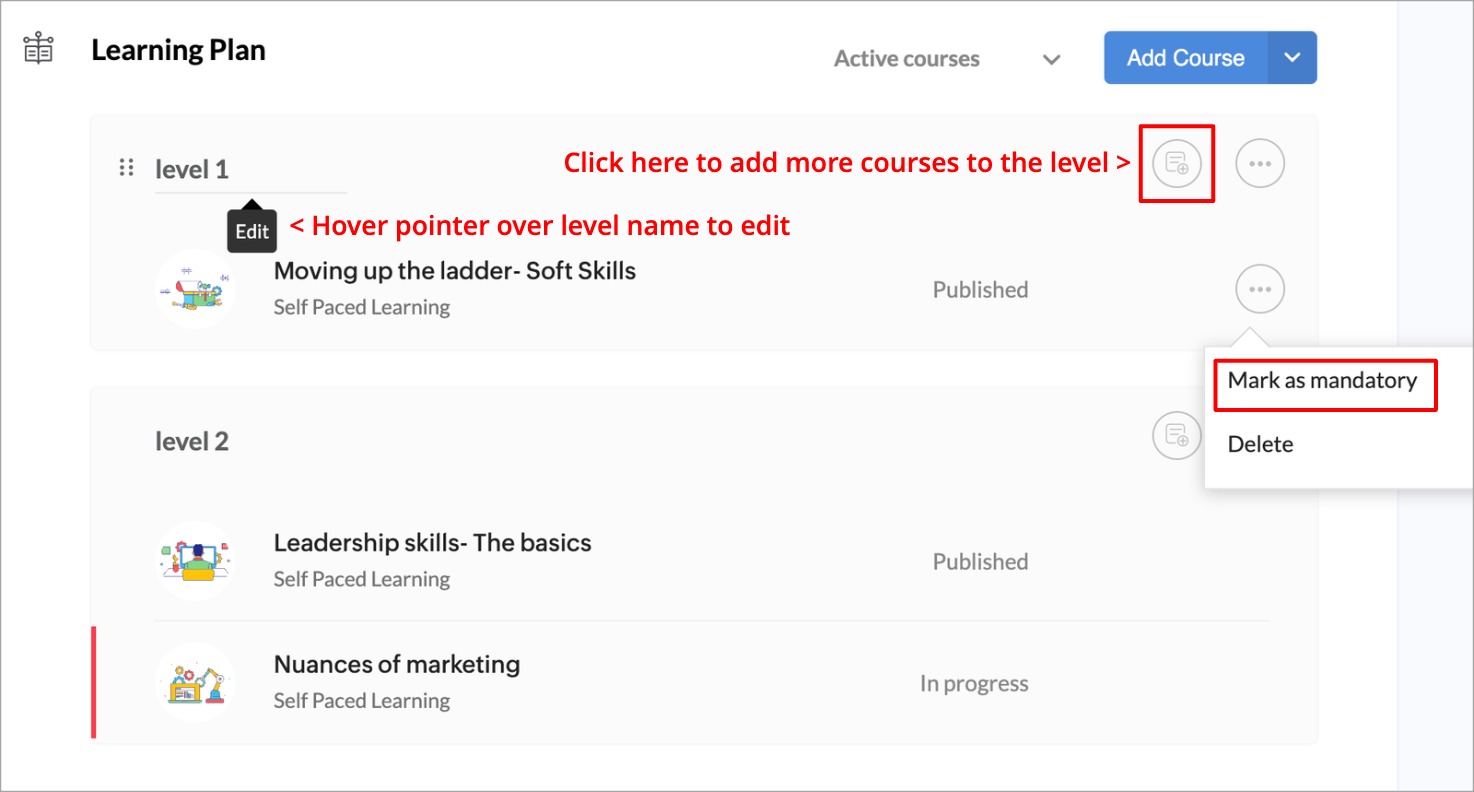
Task: Click the Learning Plan book icon
Action: 38,48
